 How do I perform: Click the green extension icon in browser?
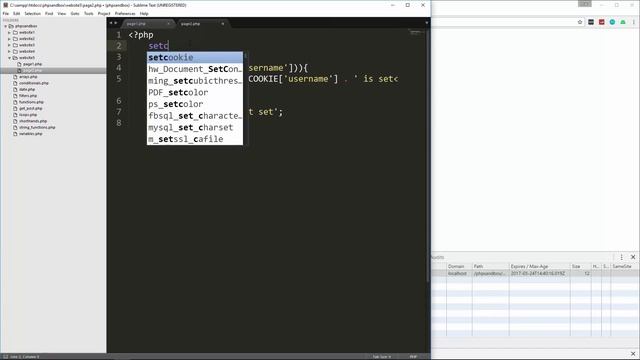(622, 22)
